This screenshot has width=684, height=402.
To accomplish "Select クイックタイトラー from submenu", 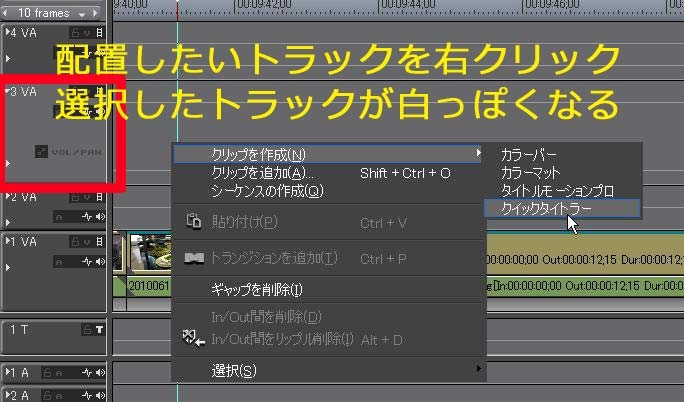I will point(562,208).
